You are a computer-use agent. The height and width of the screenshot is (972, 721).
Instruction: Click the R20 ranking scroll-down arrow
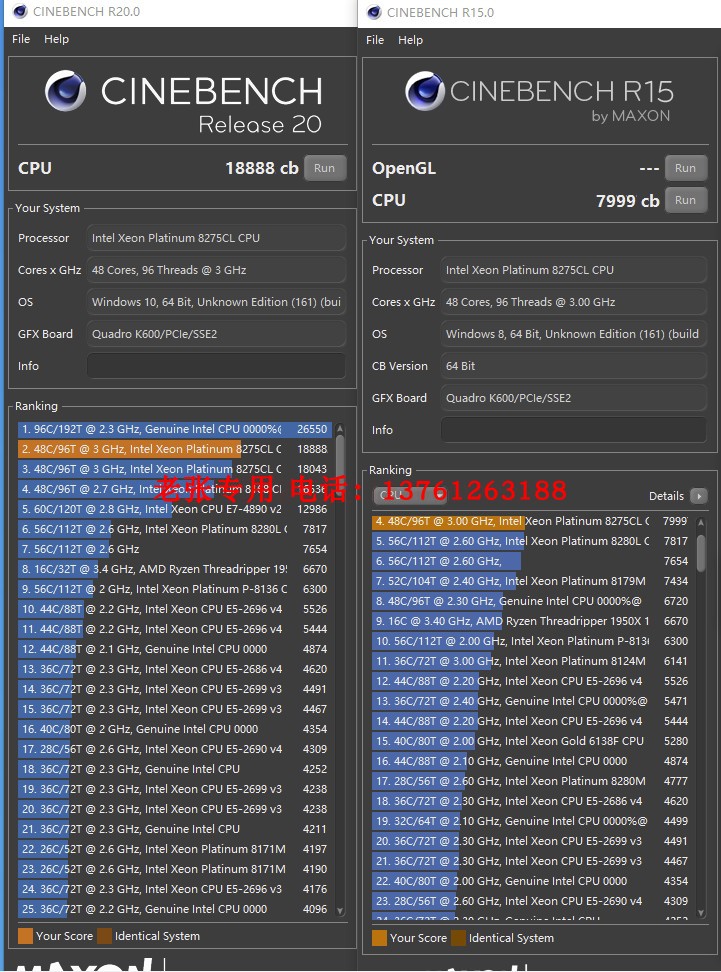[340, 911]
